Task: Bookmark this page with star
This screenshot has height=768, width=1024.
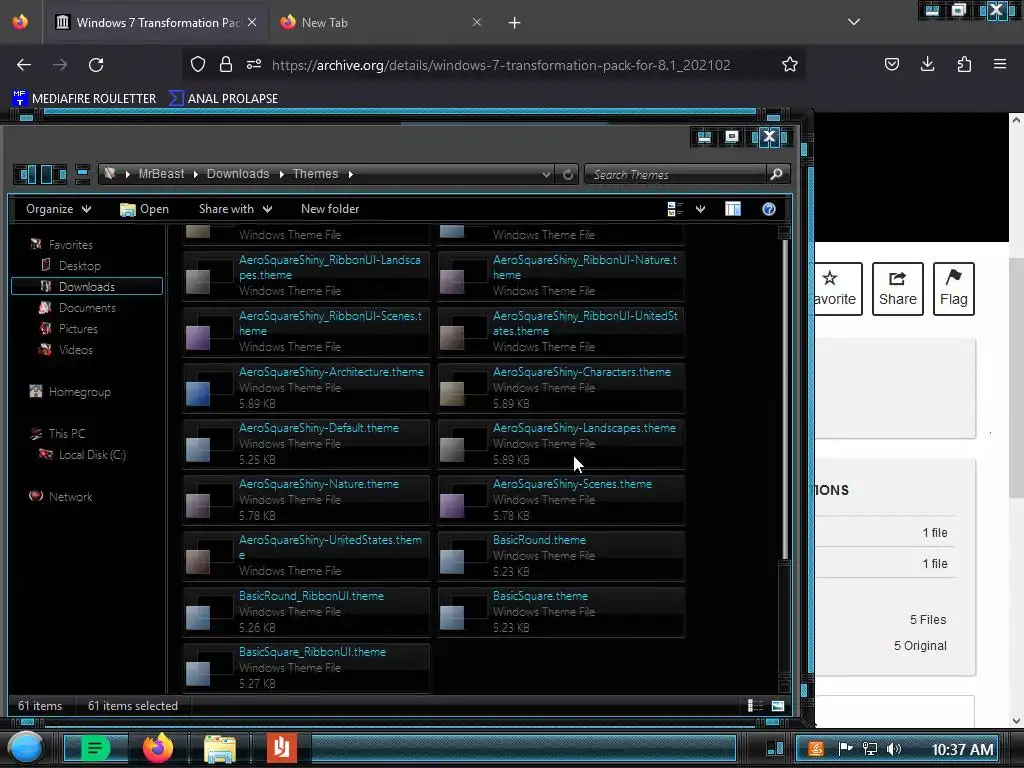Action: [x=790, y=64]
